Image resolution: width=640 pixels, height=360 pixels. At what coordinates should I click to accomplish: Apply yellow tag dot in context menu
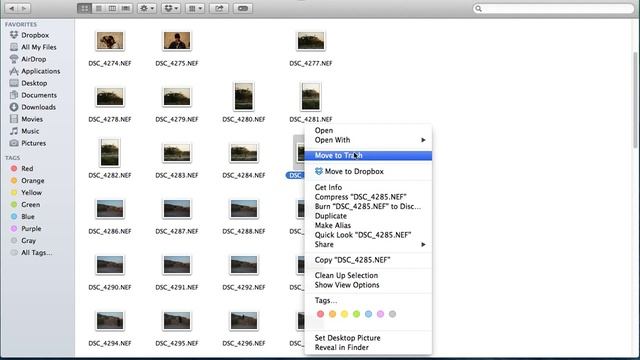click(x=344, y=314)
